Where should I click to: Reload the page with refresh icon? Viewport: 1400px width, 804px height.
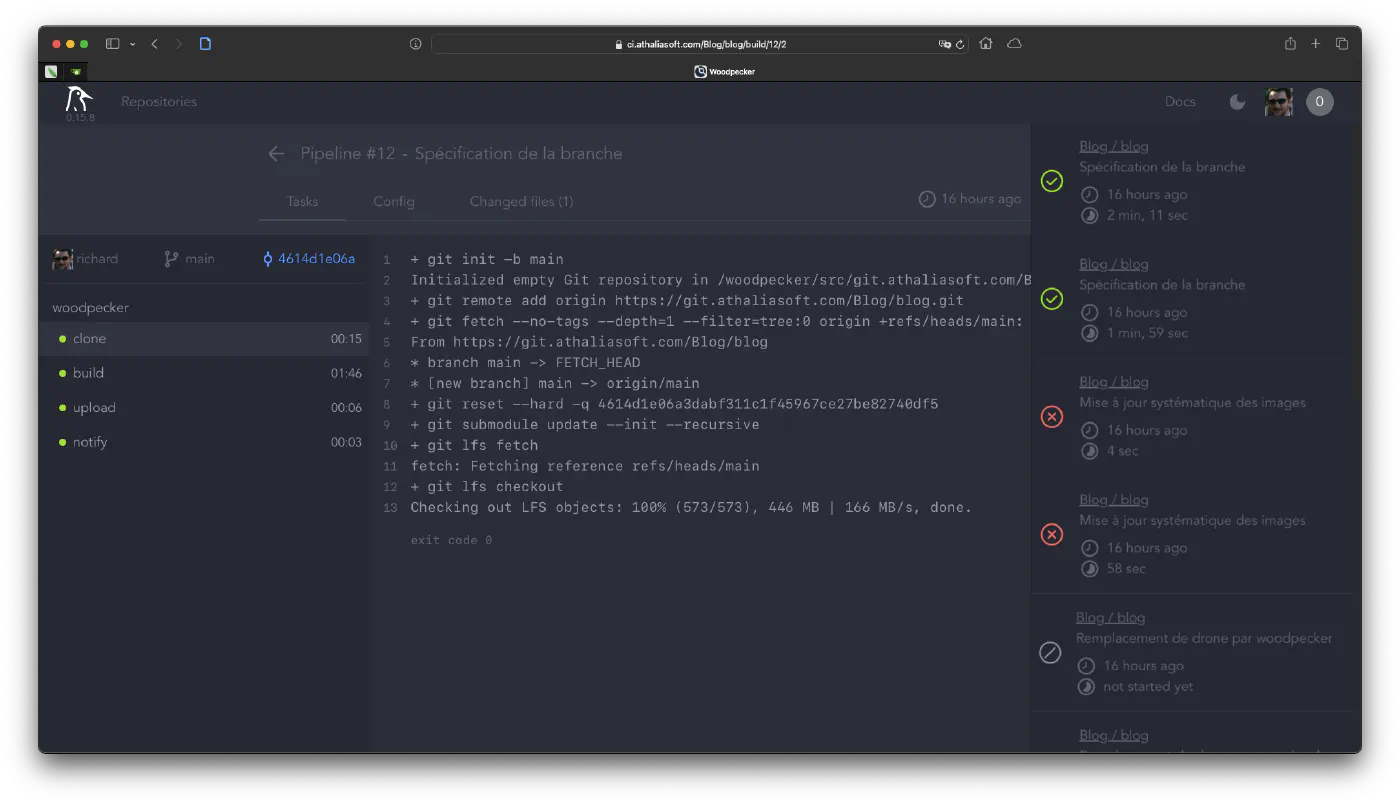point(960,44)
